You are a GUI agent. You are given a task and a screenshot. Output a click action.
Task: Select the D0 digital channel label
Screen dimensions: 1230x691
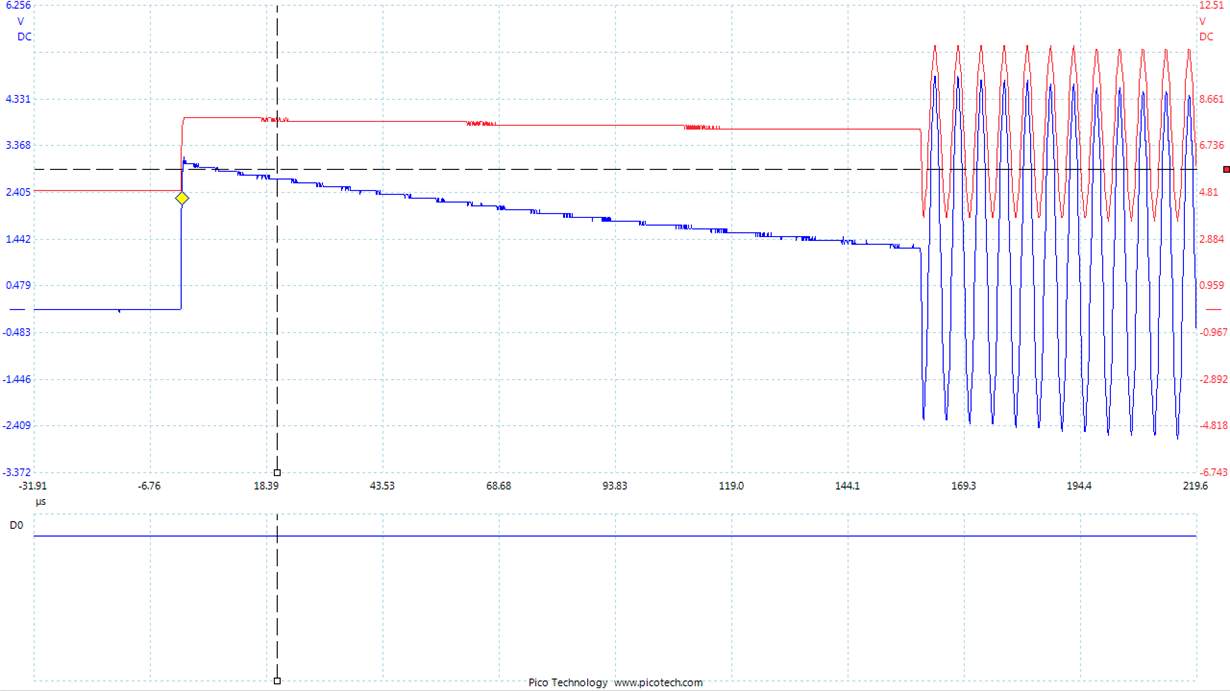pos(15,523)
